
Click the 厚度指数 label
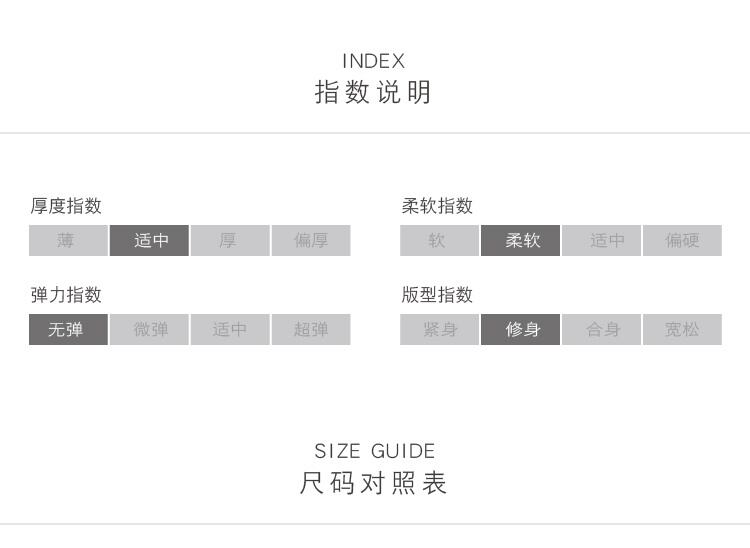point(66,206)
